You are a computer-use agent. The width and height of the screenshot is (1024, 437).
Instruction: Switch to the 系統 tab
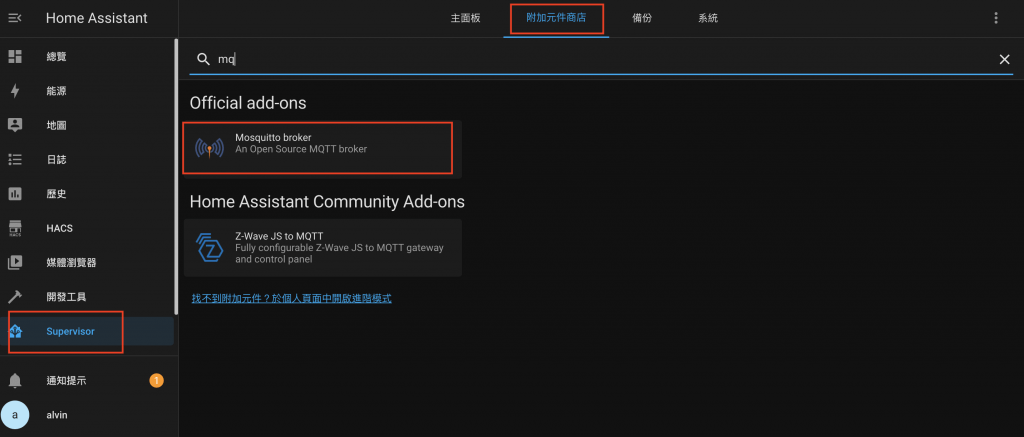click(708, 18)
